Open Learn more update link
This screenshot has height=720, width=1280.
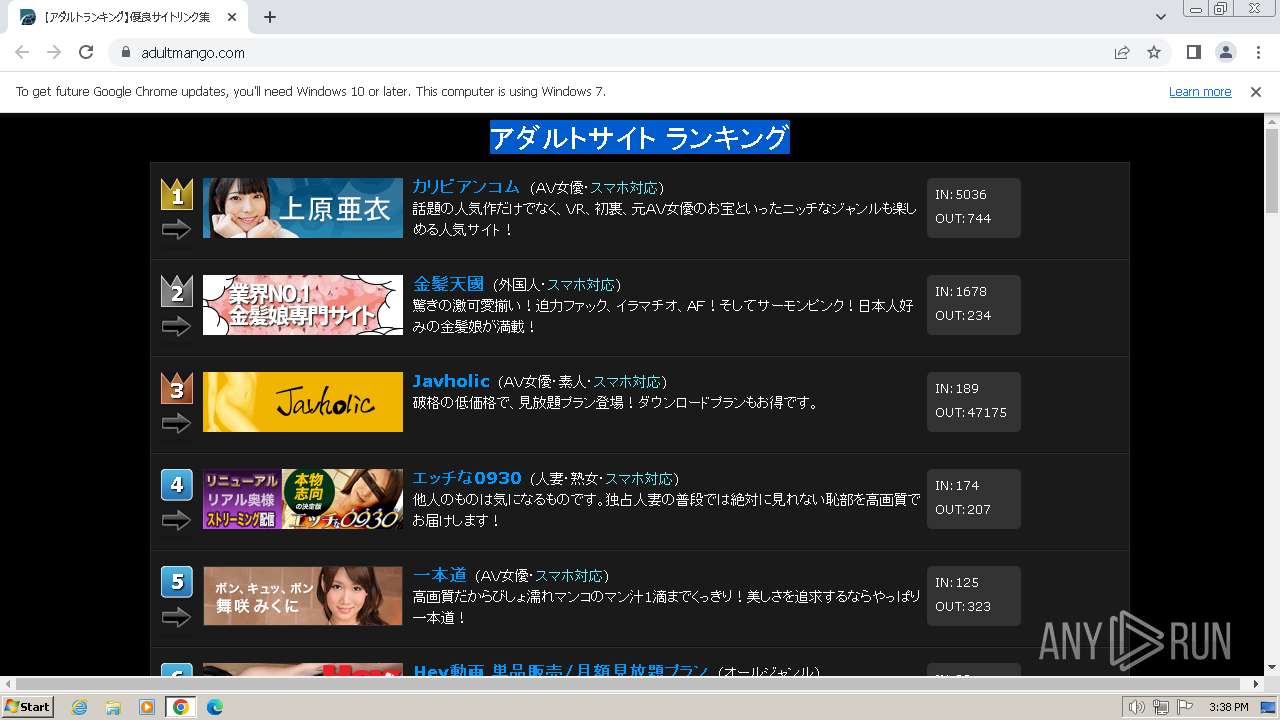[1200, 91]
